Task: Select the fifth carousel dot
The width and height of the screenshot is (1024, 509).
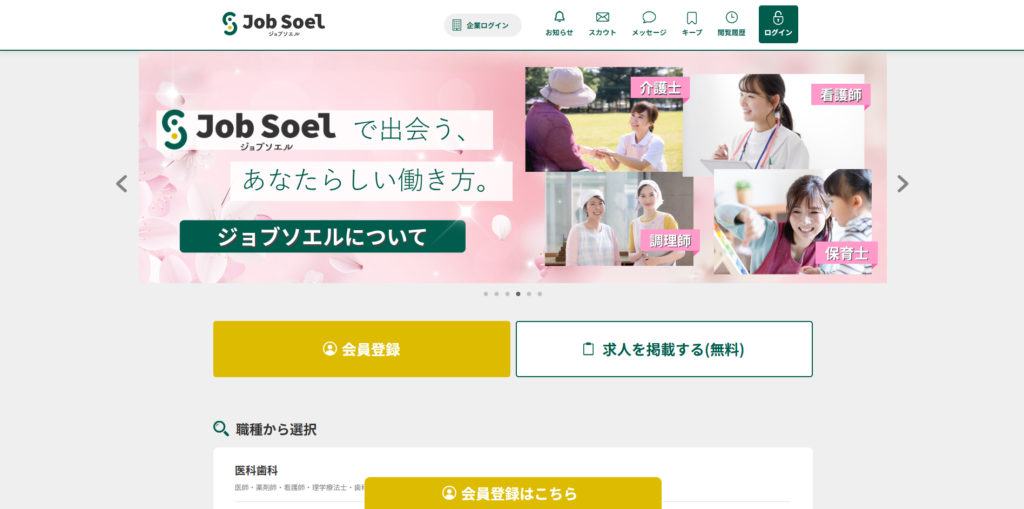Action: tap(529, 294)
